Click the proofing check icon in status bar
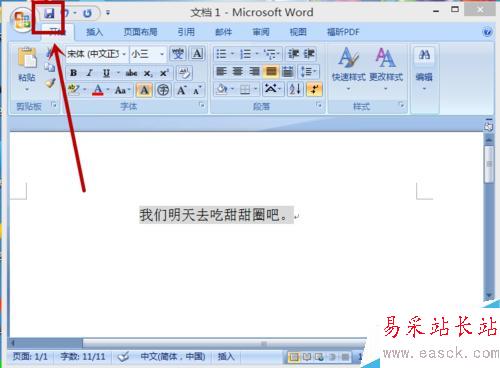This screenshot has width=500, height=368. point(123,357)
